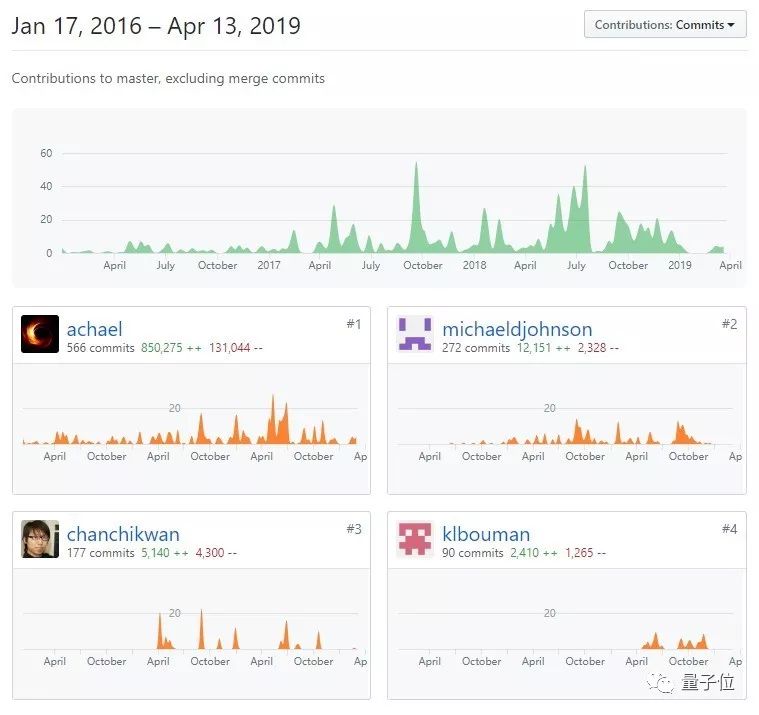This screenshot has height=715, width=759.
Task: View achael's 566 commits
Action: tap(101, 348)
